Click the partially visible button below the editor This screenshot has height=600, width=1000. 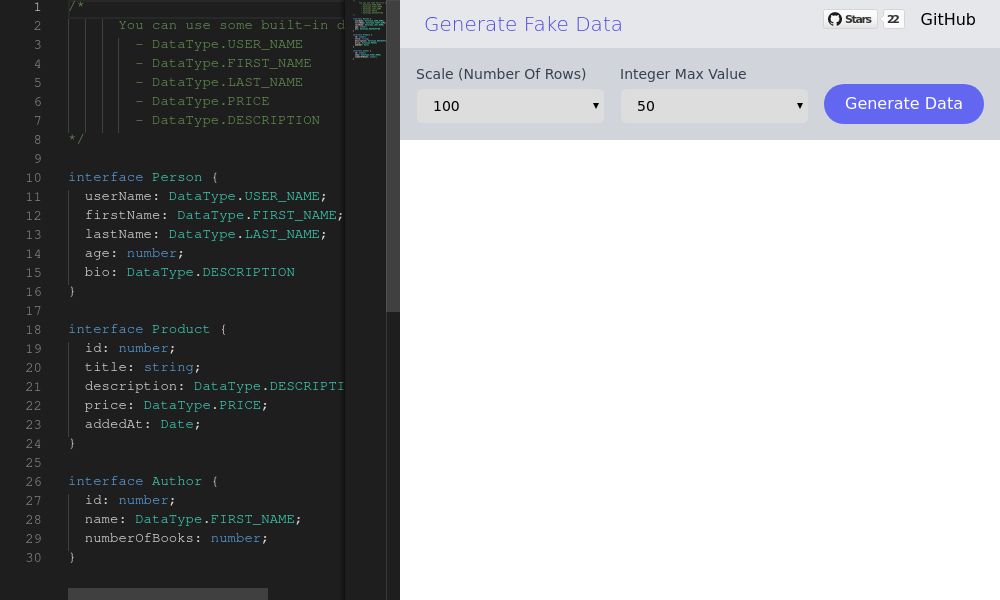(x=168, y=595)
